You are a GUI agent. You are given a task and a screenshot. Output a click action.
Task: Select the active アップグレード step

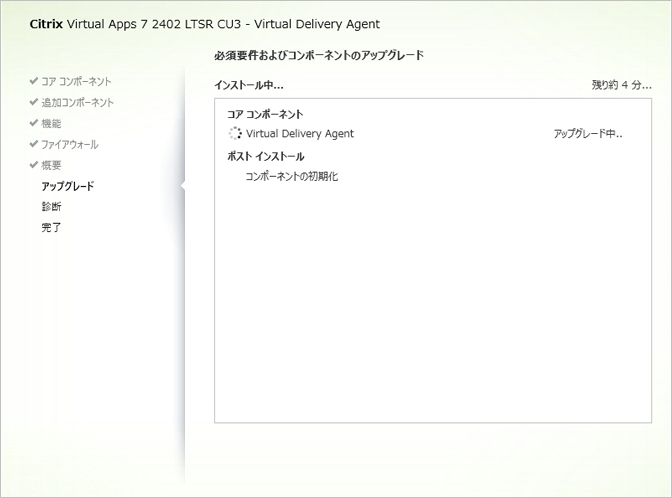coord(67,186)
